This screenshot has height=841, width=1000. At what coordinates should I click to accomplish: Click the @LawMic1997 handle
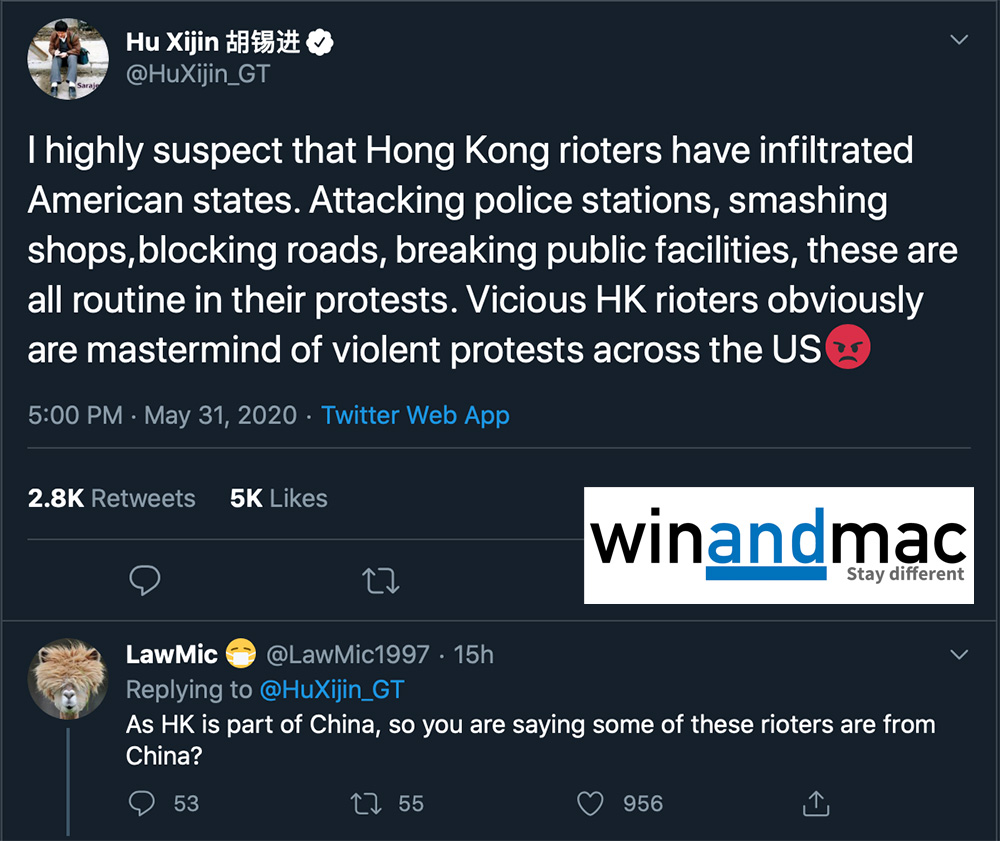pos(346,655)
